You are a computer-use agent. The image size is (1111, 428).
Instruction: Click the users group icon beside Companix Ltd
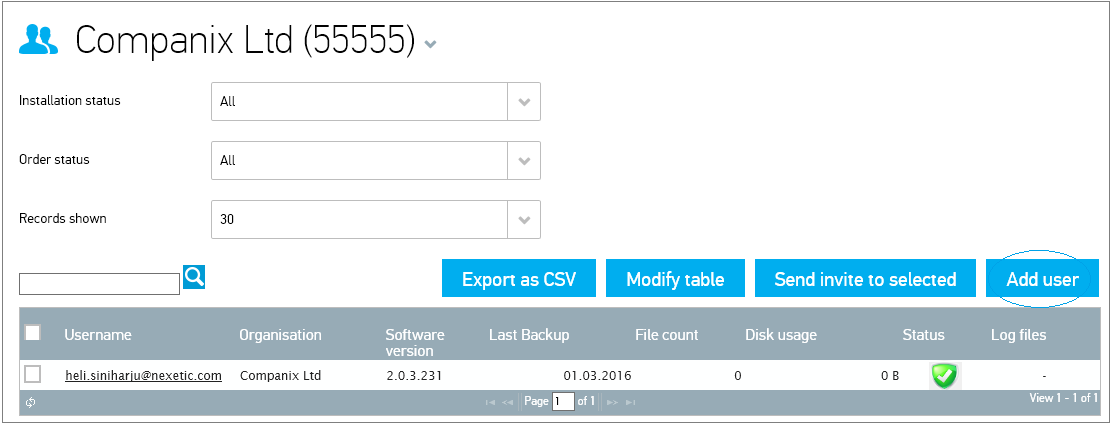coord(39,40)
